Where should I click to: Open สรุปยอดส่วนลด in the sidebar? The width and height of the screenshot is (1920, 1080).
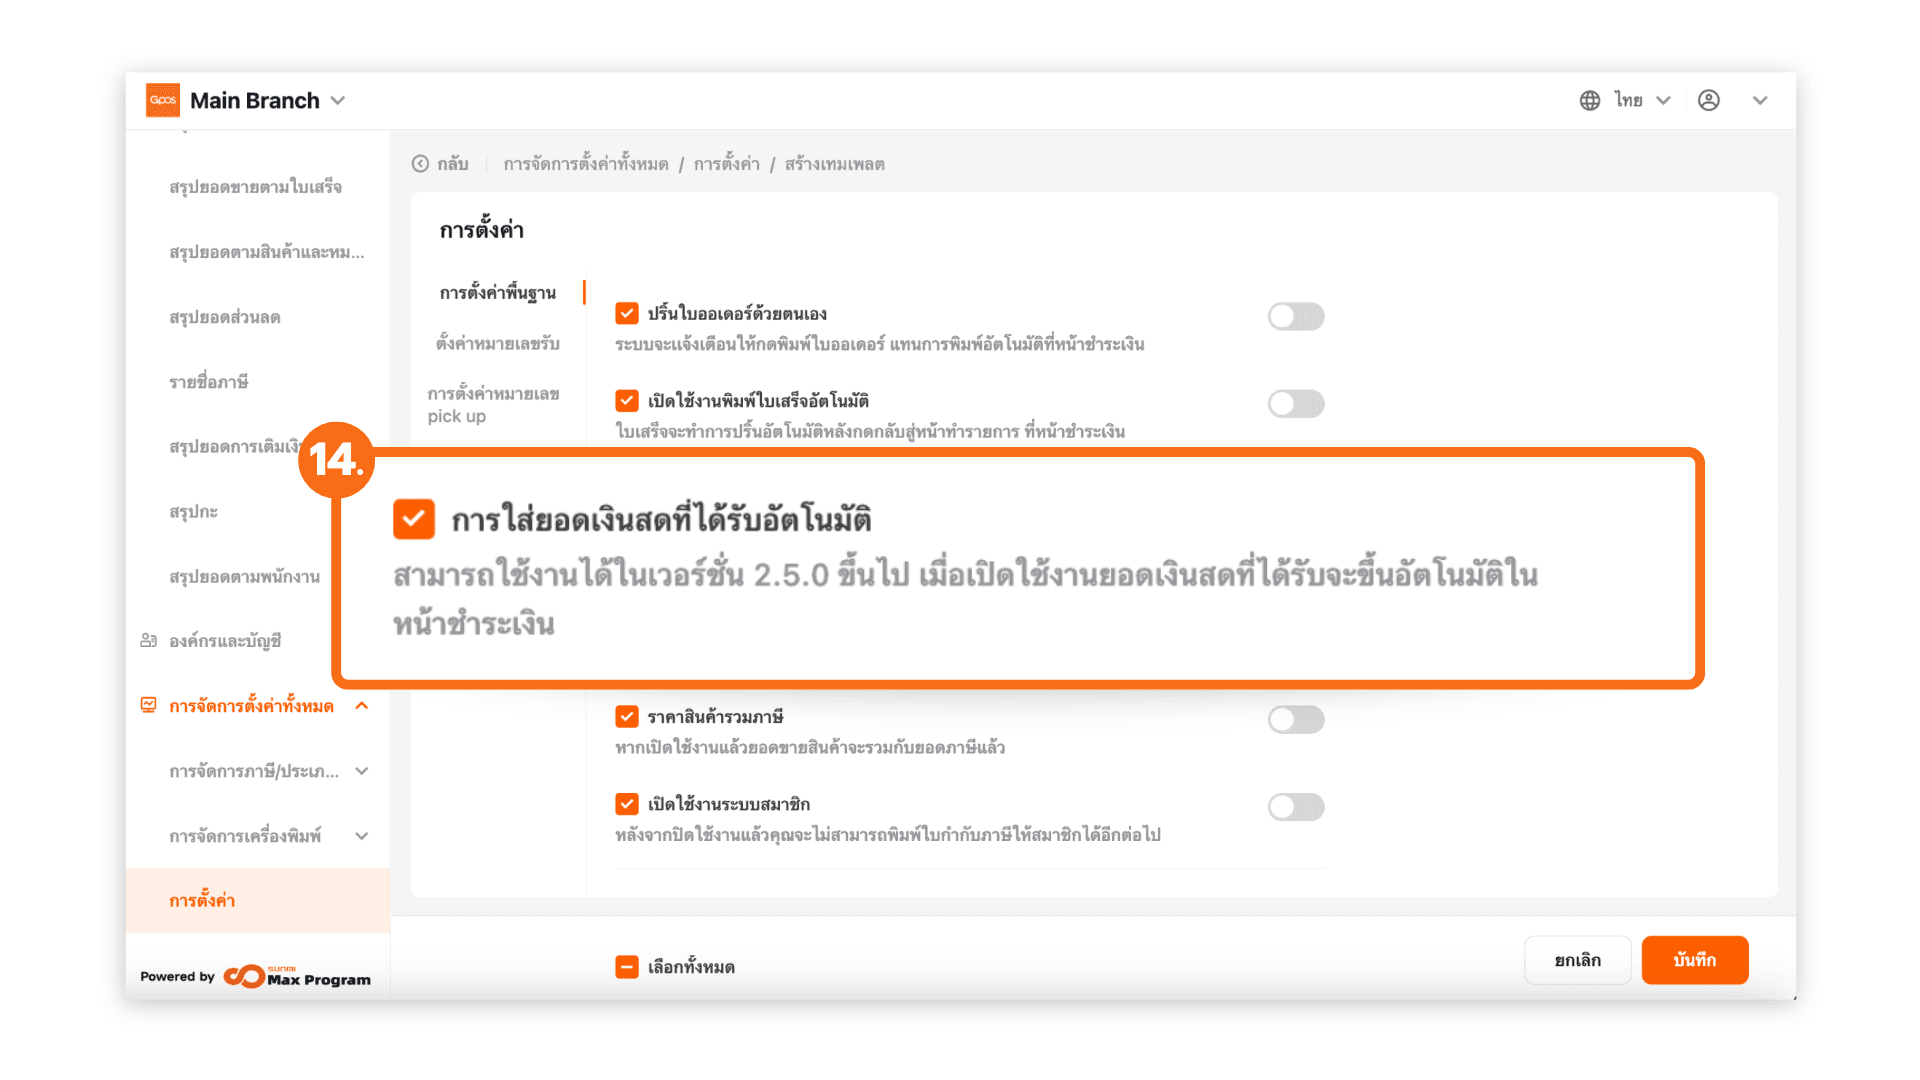pyautogui.click(x=225, y=318)
